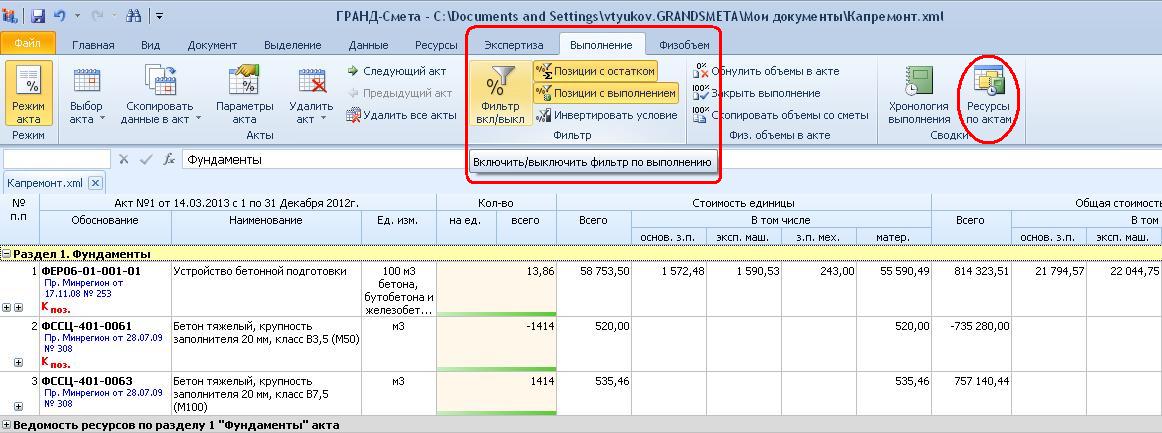Click Закрыть выполнение command
The width and height of the screenshot is (1162, 433).
click(756, 93)
